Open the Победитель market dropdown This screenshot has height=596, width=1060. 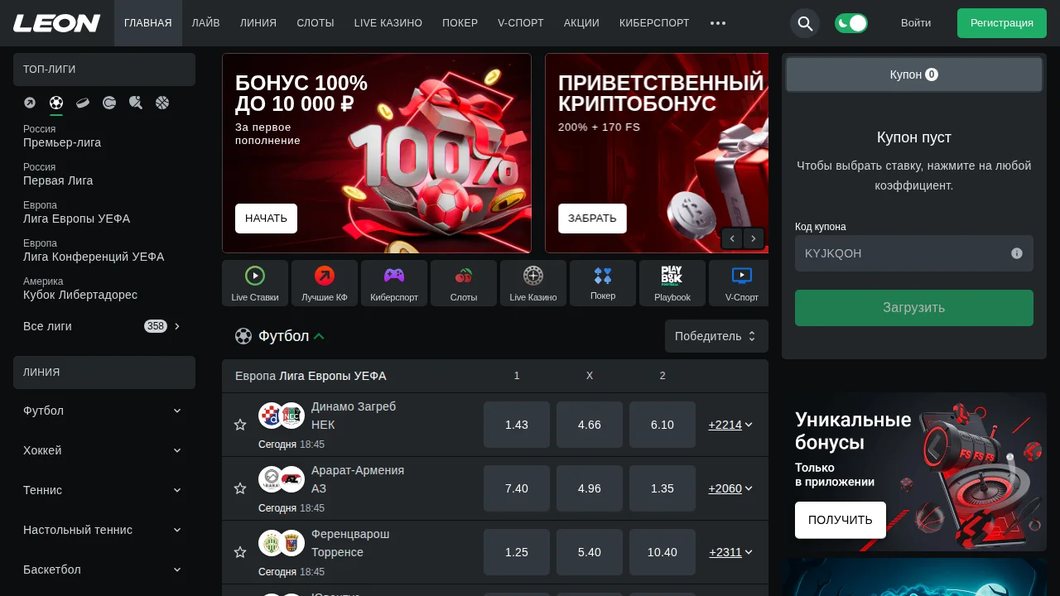[716, 336]
